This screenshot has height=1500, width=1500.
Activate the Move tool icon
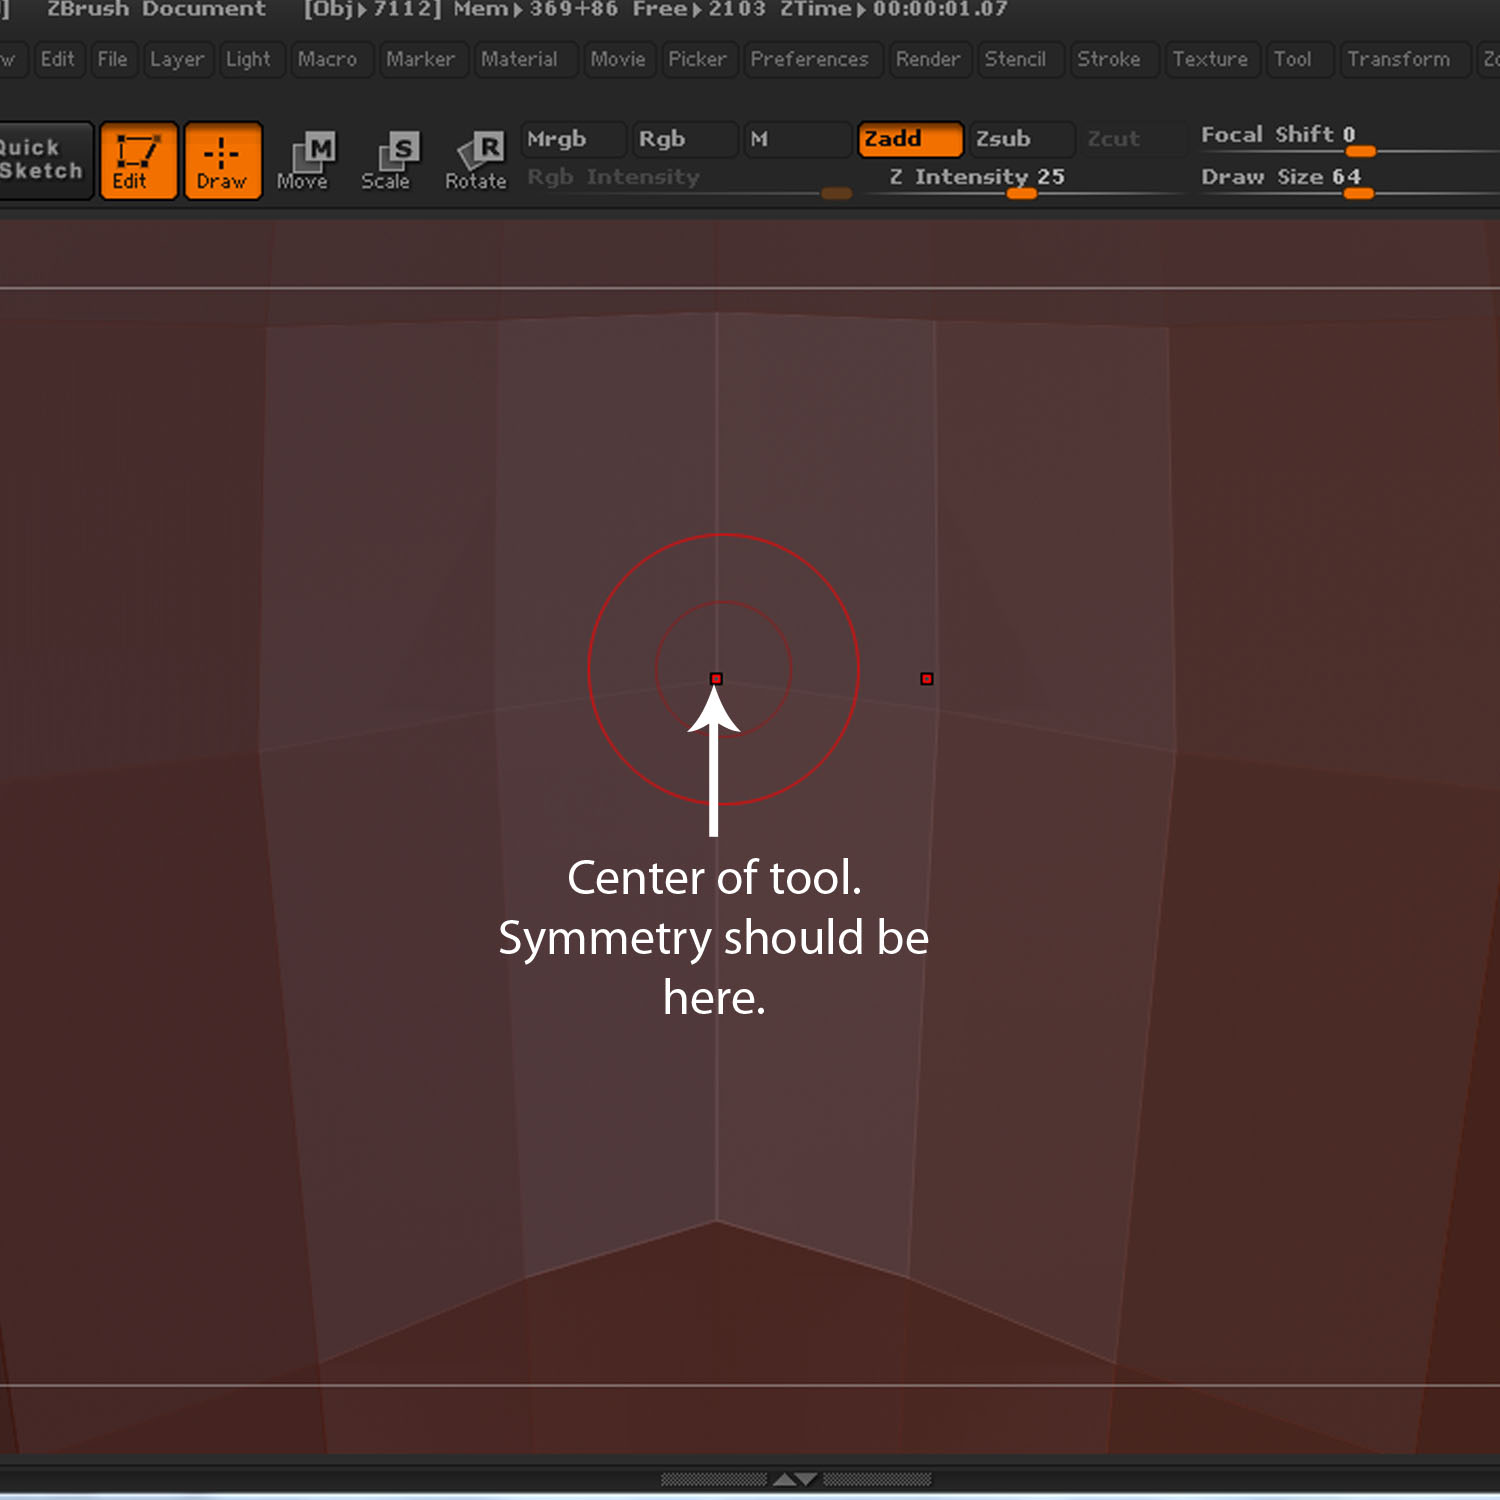[x=306, y=160]
